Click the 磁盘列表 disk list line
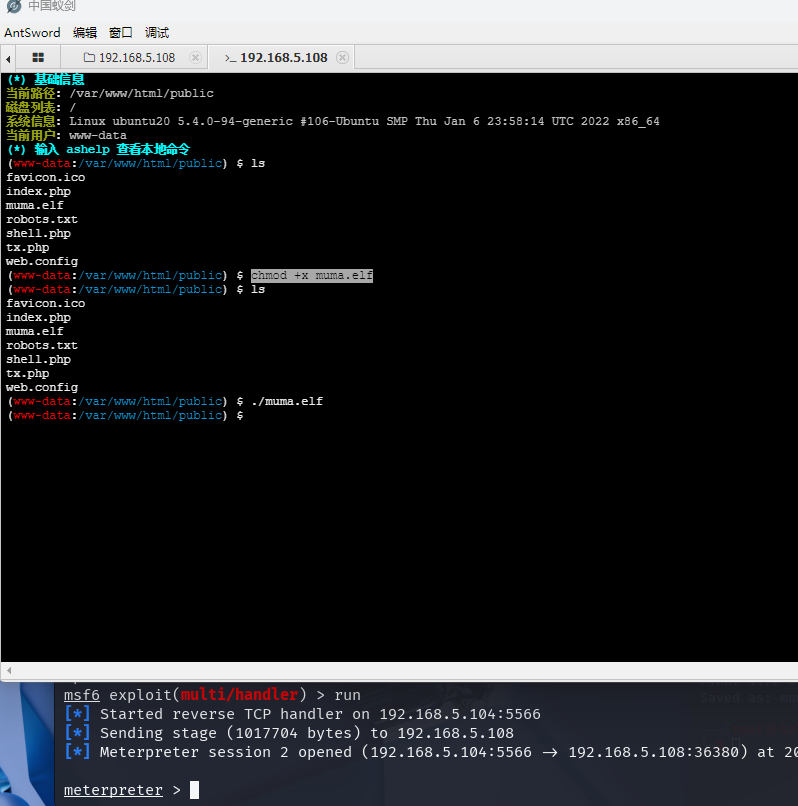Viewport: 798px width, 806px height. [41, 107]
